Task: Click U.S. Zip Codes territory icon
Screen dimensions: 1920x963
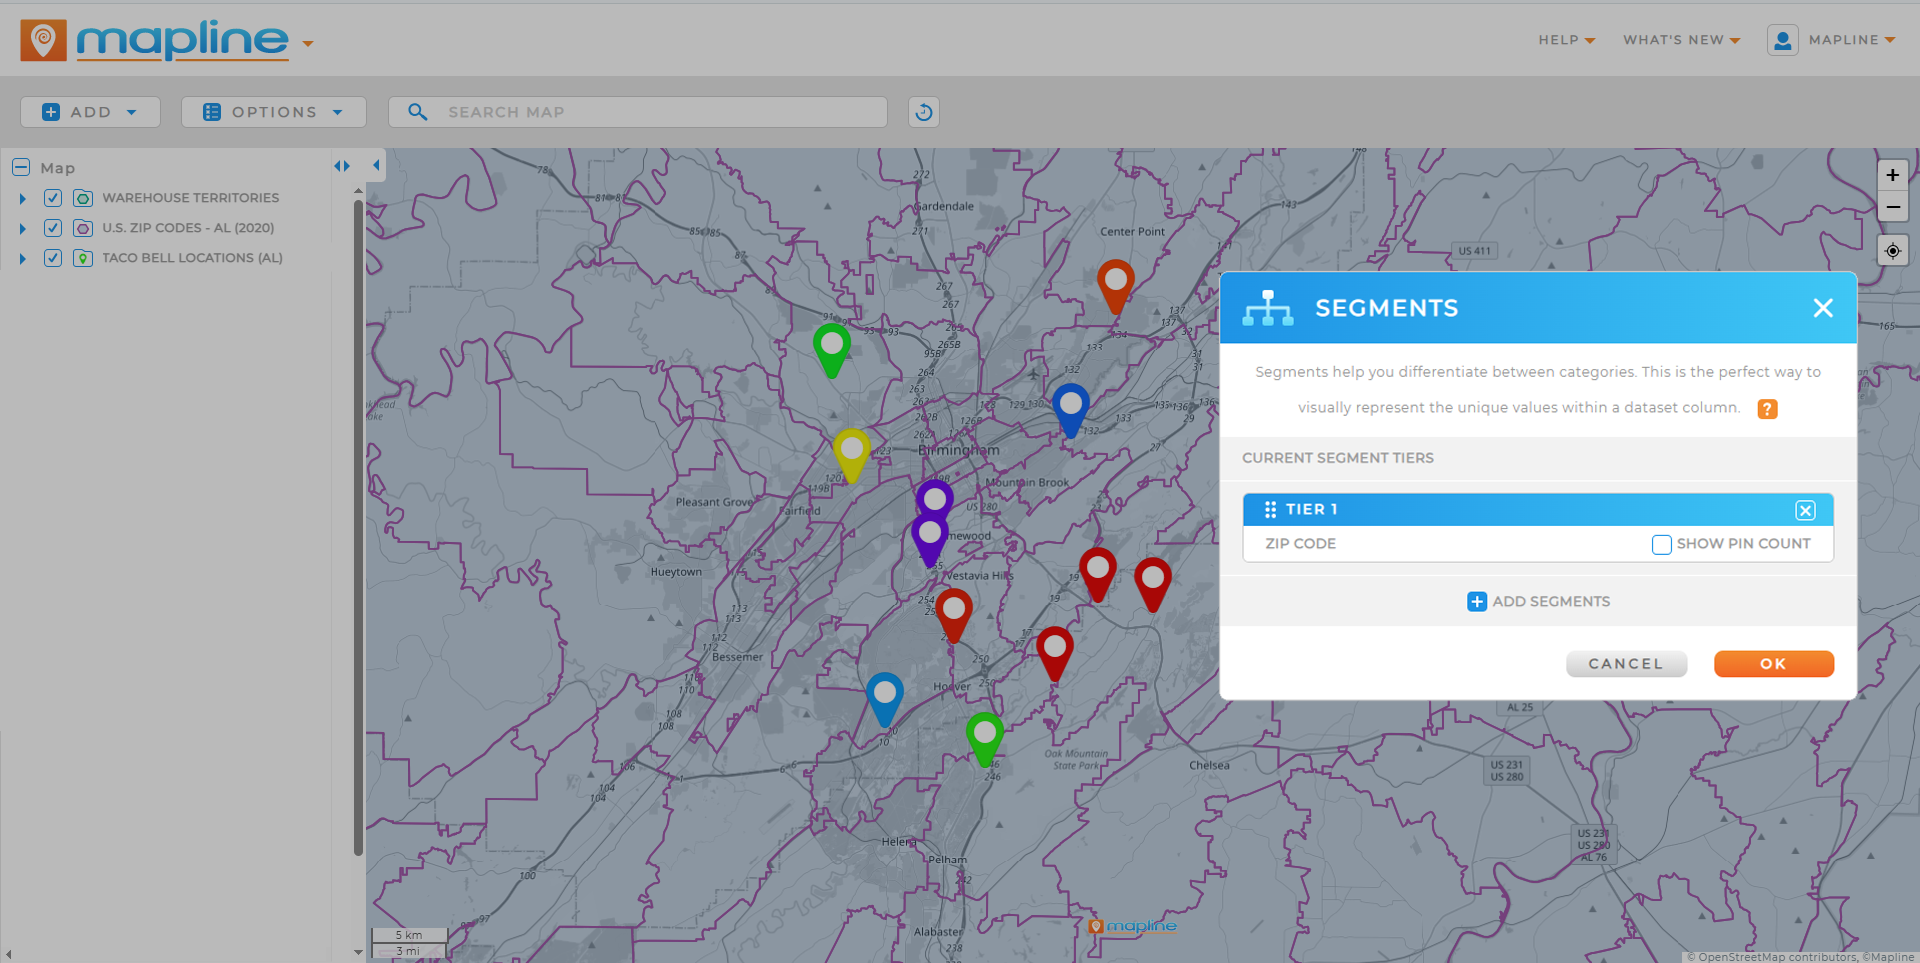Action: pos(83,228)
